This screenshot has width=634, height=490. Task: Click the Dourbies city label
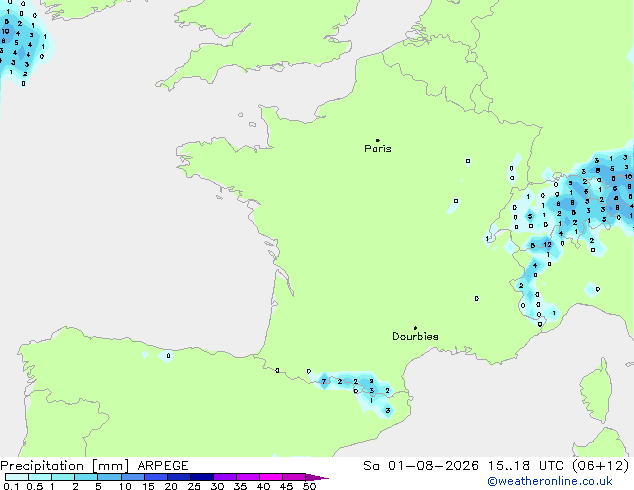[415, 336]
